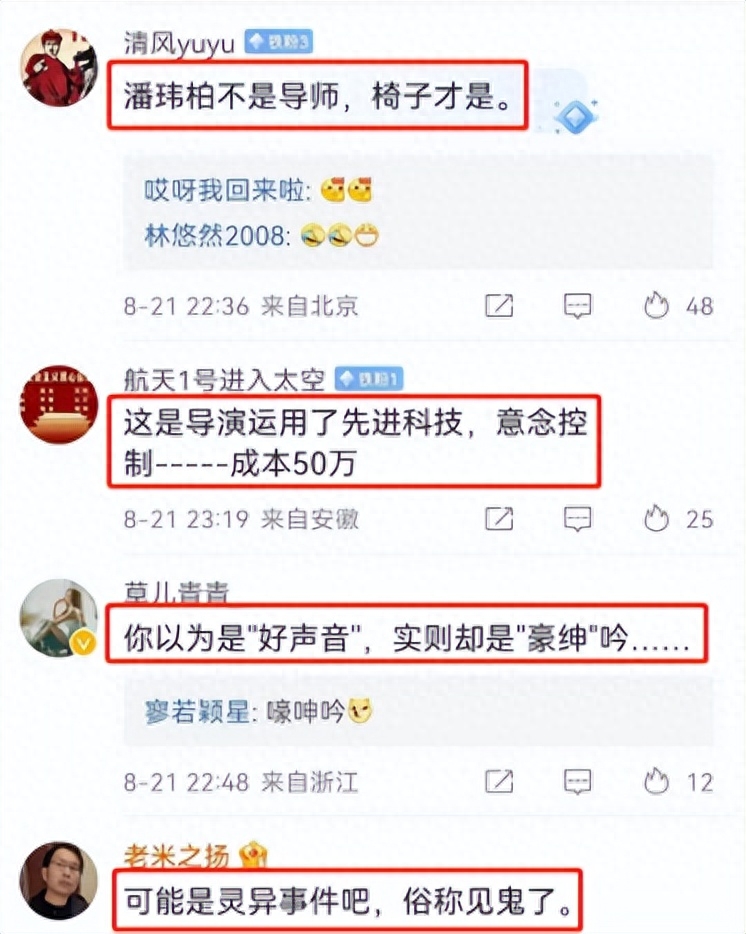Viewport: 746px width, 934px height.
Task: Visit replier 哎呀我回来啦's profile
Action: pyautogui.click(x=224, y=191)
